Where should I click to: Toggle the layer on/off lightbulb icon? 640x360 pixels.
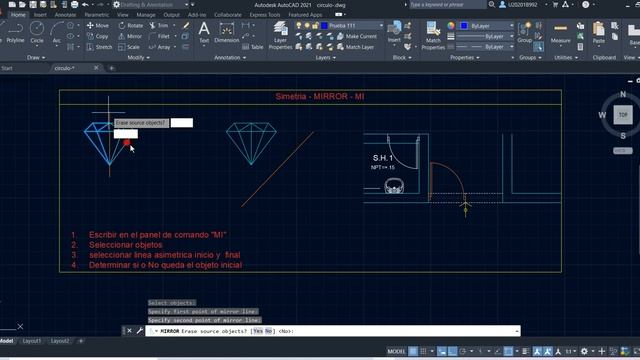click(x=299, y=25)
